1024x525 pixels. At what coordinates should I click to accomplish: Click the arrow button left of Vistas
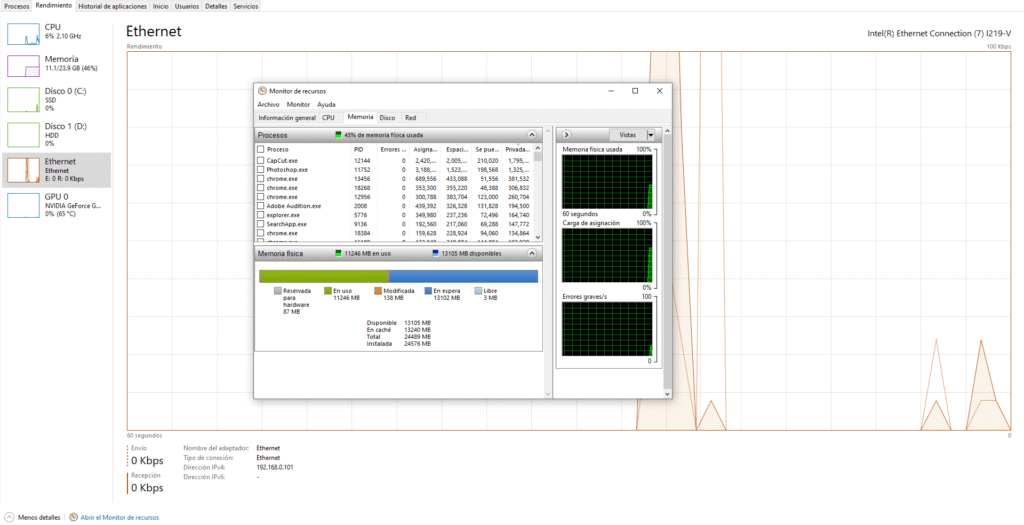[x=566, y=134]
